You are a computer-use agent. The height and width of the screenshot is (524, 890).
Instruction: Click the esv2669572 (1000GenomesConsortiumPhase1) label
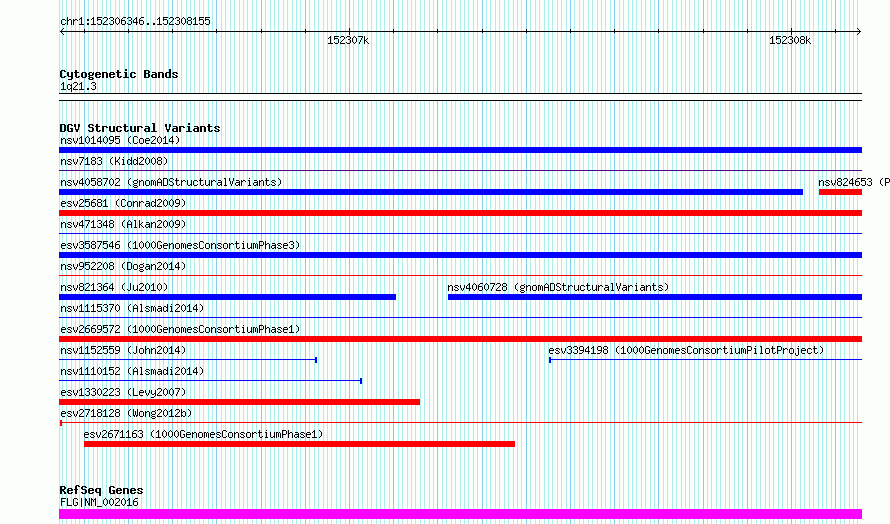click(x=180, y=329)
